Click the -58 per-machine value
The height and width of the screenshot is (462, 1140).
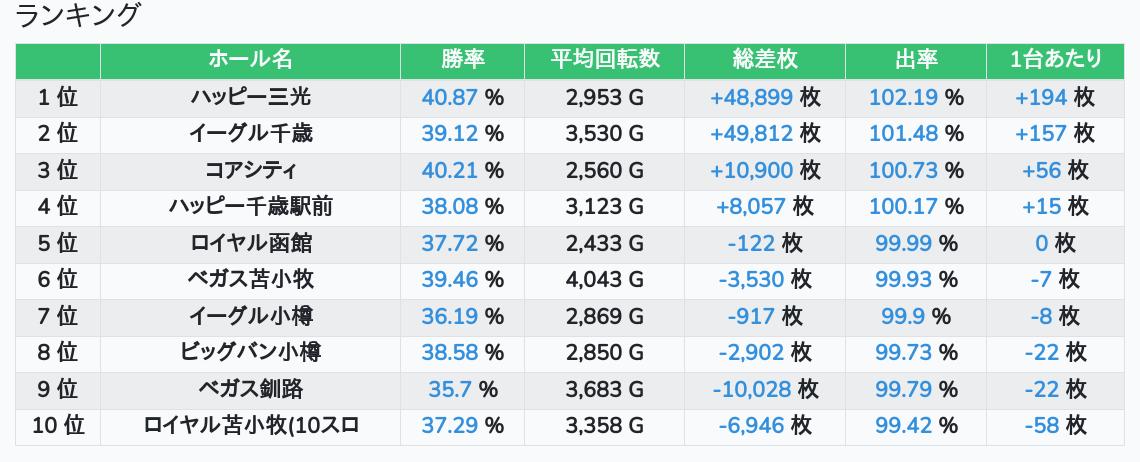(x=1041, y=426)
